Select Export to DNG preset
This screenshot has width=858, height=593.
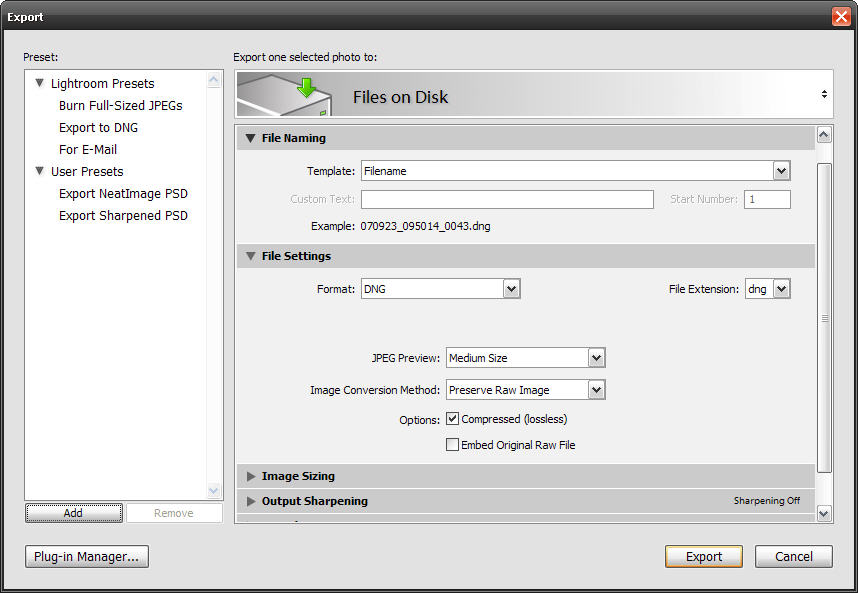[x=98, y=127]
